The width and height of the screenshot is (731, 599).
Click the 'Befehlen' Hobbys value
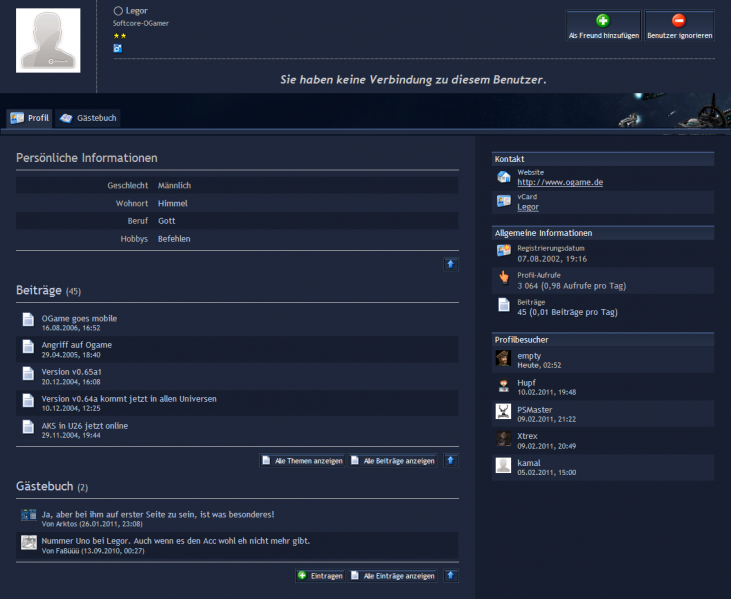pyautogui.click(x=174, y=239)
